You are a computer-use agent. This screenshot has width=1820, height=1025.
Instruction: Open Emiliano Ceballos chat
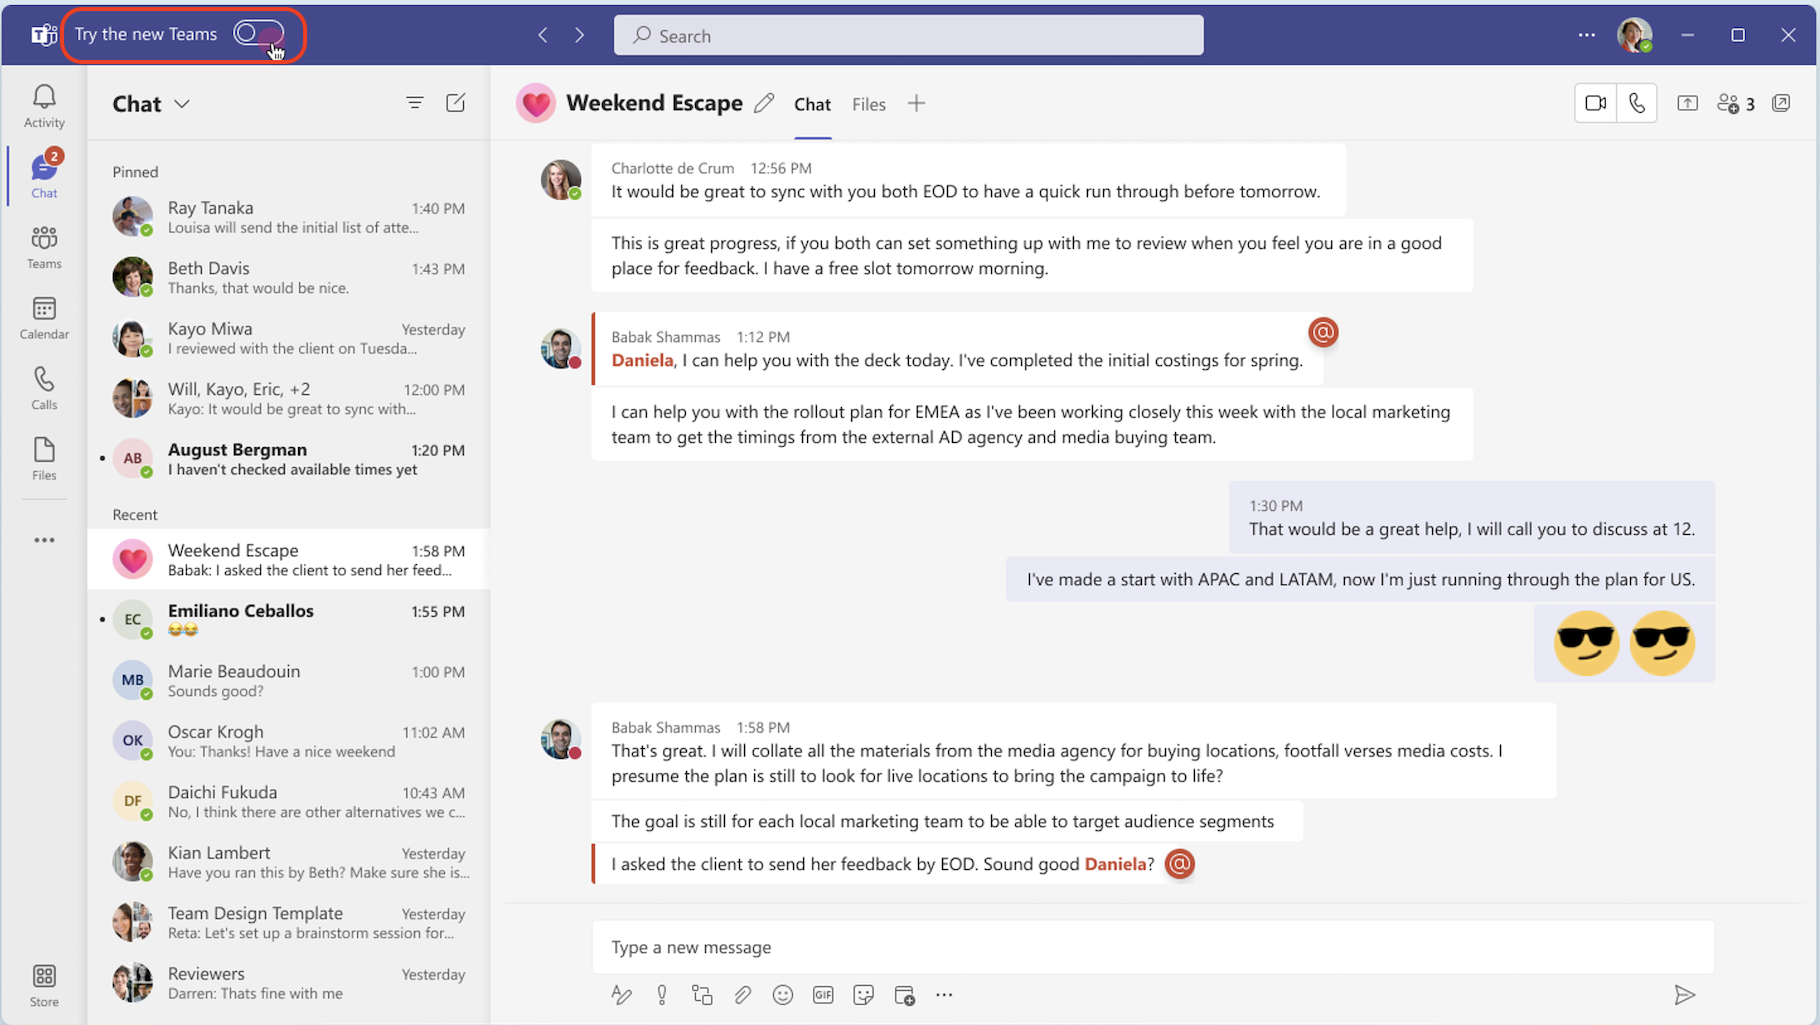point(289,620)
